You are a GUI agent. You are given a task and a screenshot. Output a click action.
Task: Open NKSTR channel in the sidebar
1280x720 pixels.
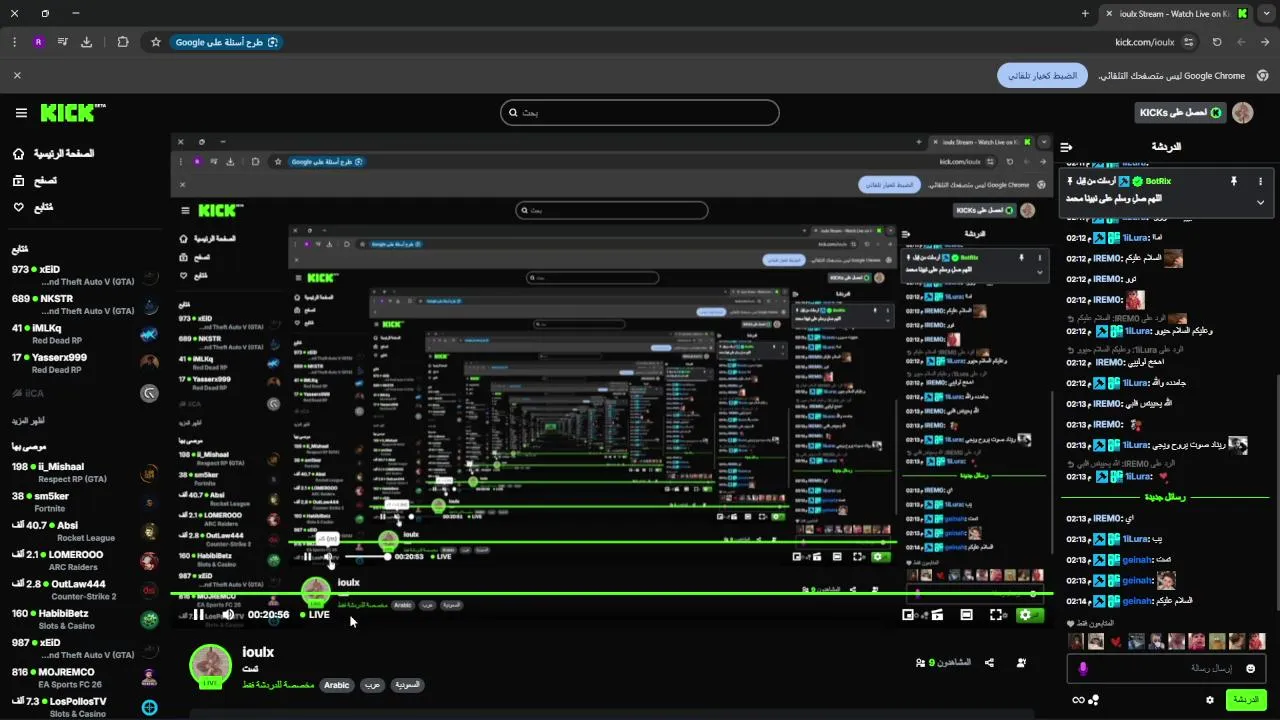(85, 305)
